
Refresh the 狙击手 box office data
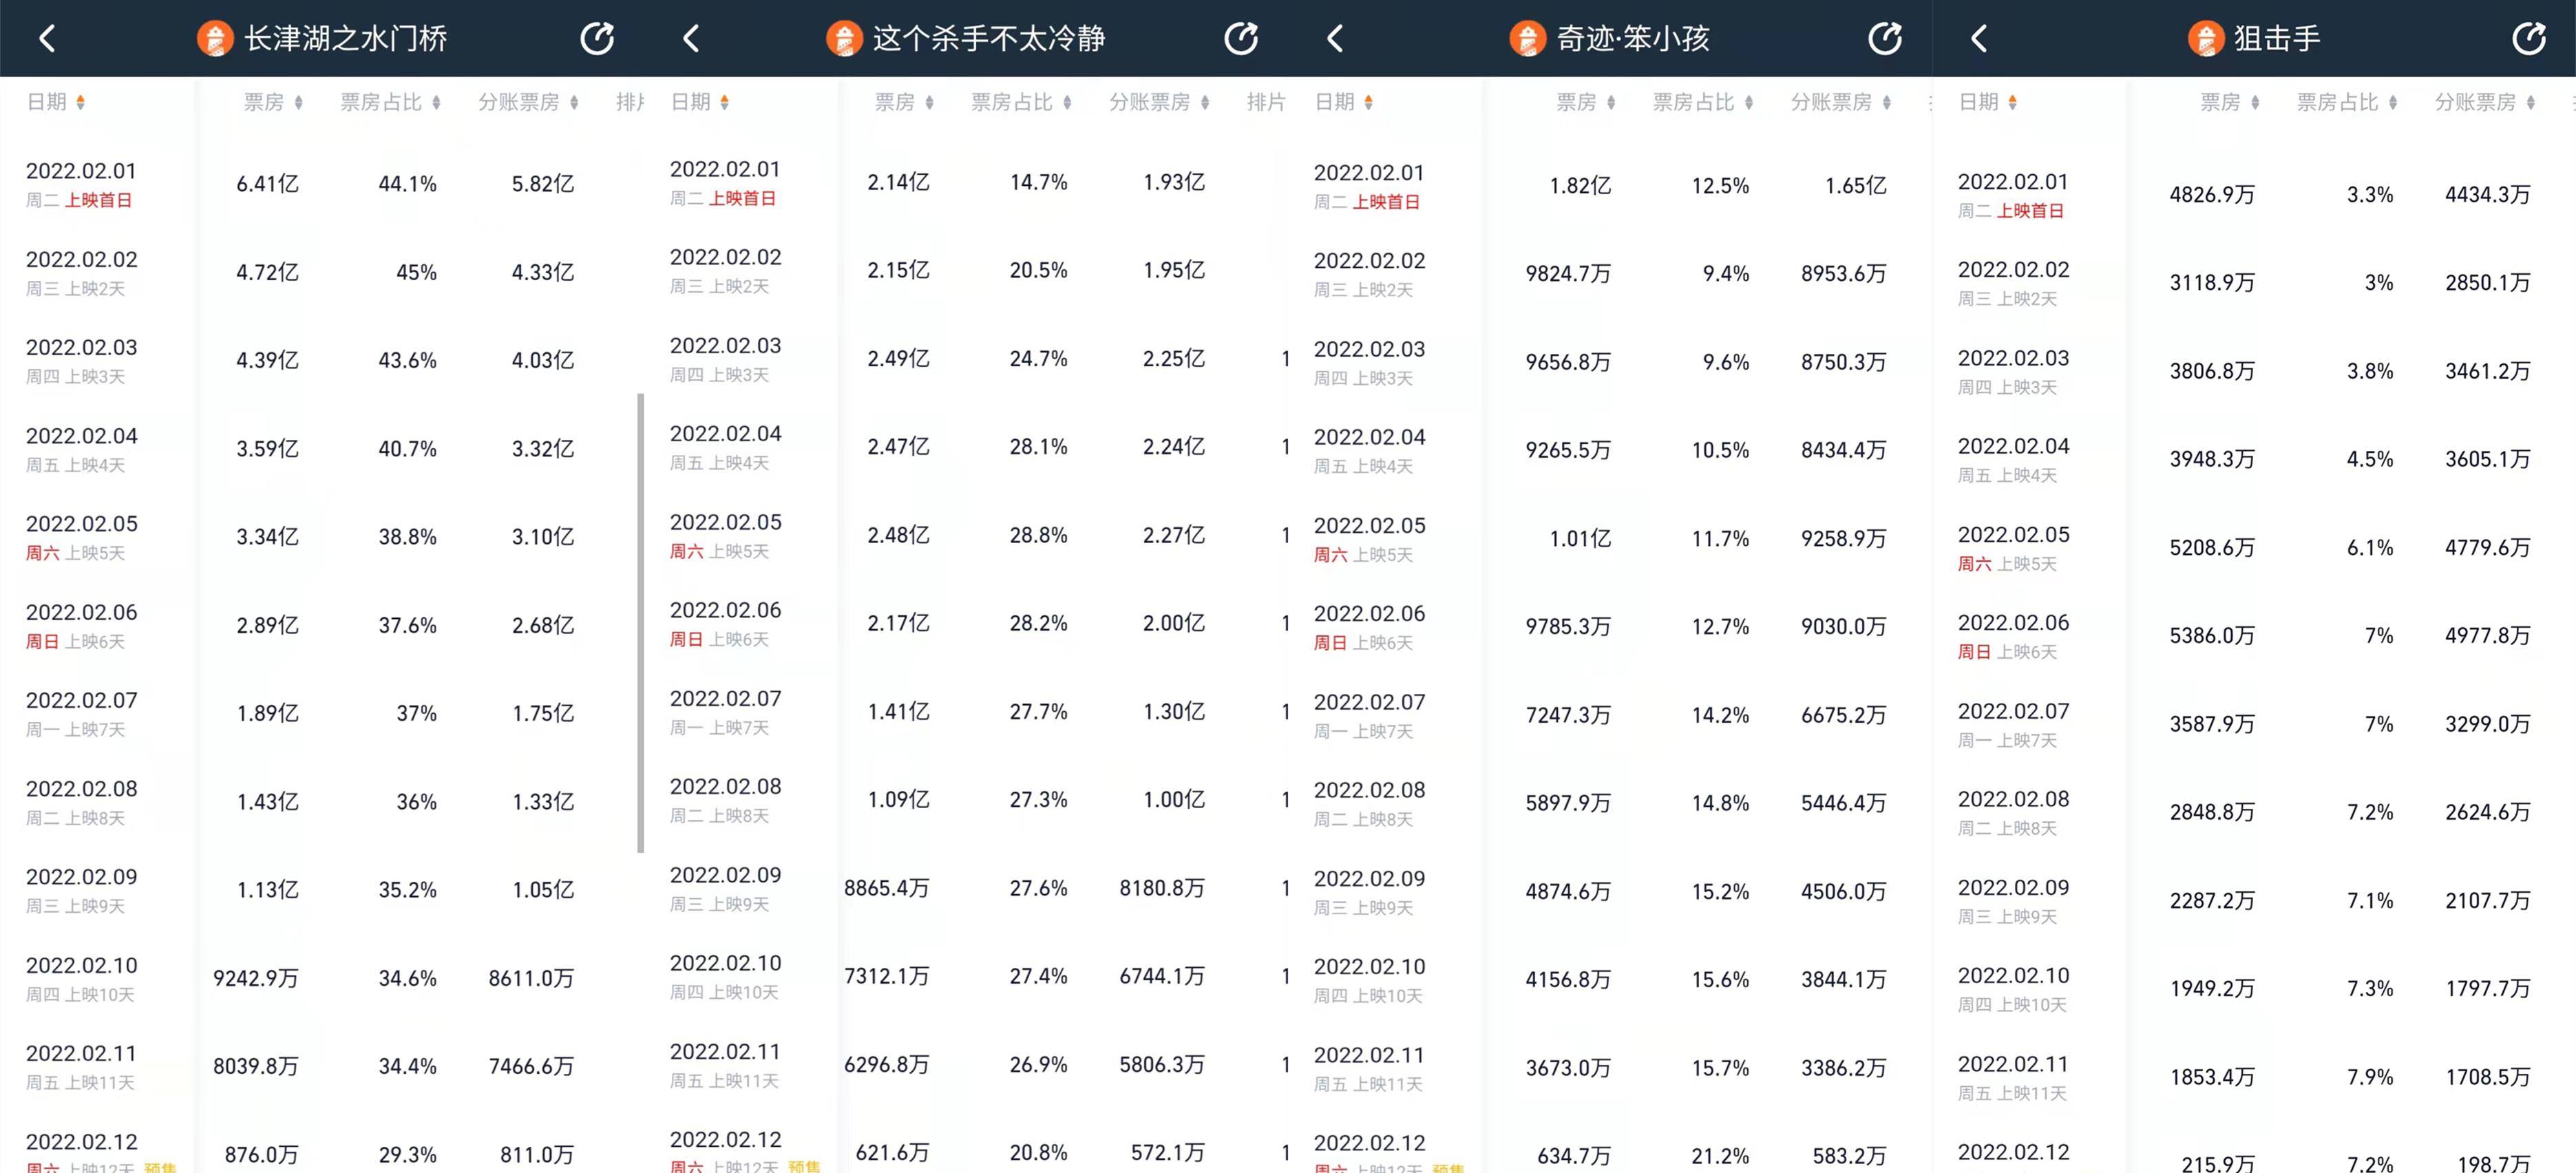(x=2529, y=39)
